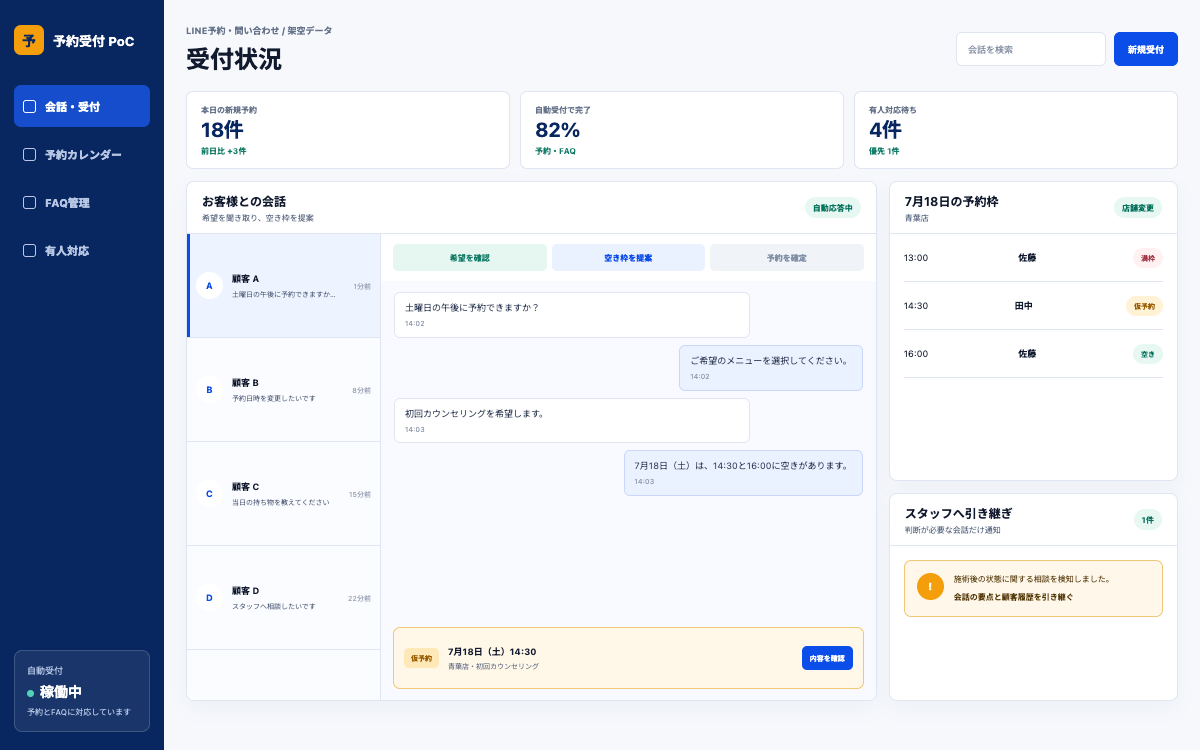Open 顧客 B conversation about 予約日時を変更
This screenshot has width=1200, height=750.
[284, 390]
